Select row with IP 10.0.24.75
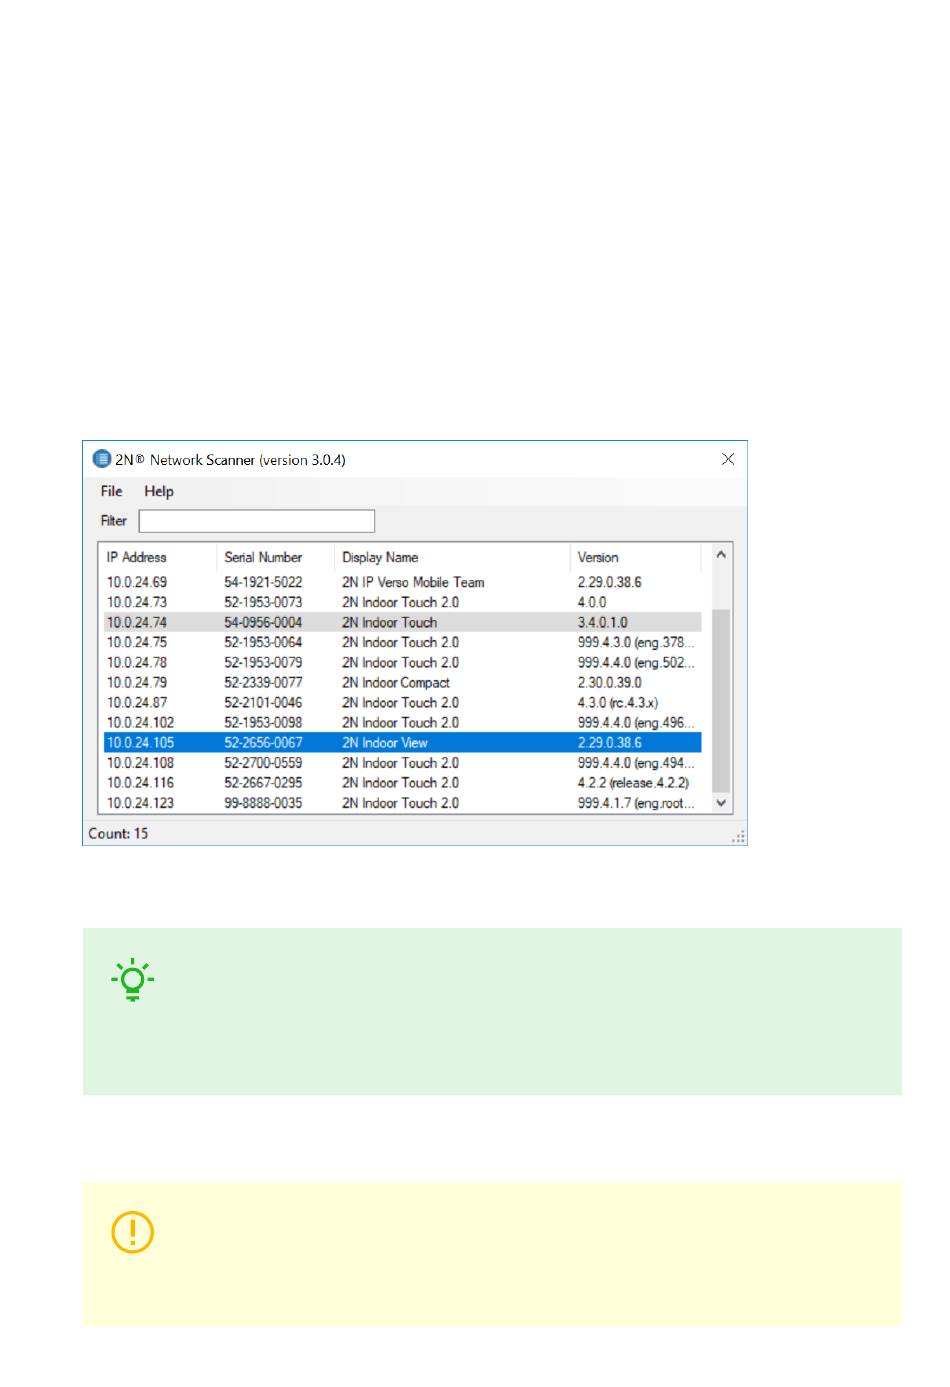The image size is (950, 1387). click(x=402, y=642)
